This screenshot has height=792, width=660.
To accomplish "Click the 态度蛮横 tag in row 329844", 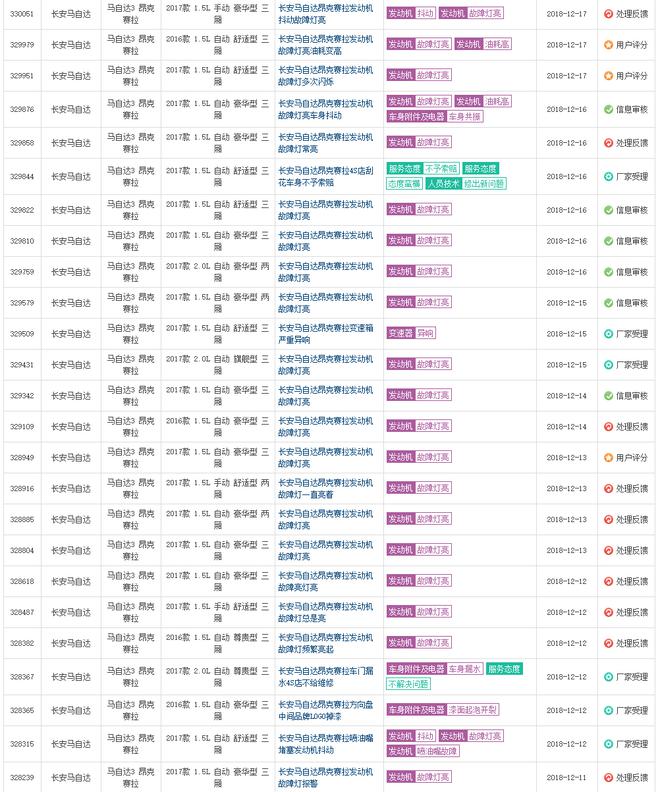I will 404,184.
